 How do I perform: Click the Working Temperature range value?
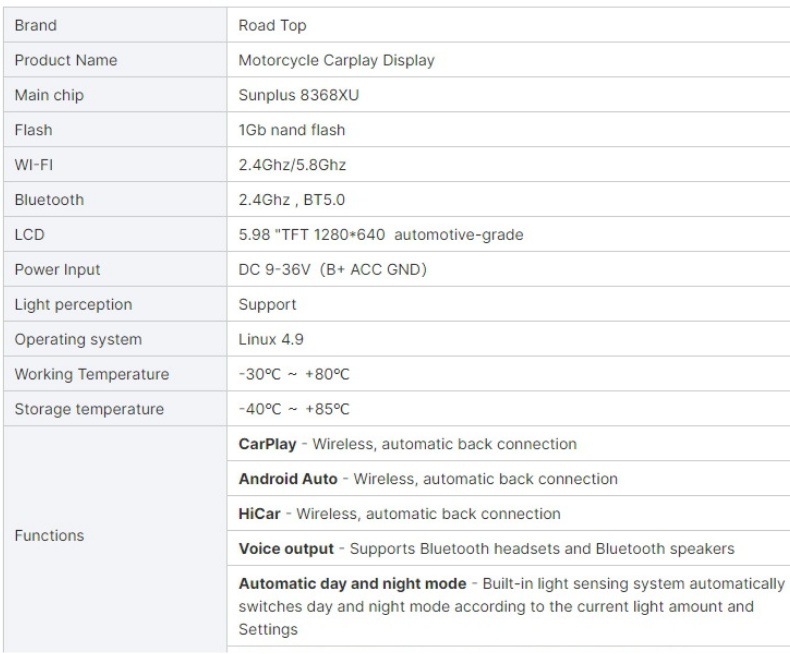(x=294, y=374)
